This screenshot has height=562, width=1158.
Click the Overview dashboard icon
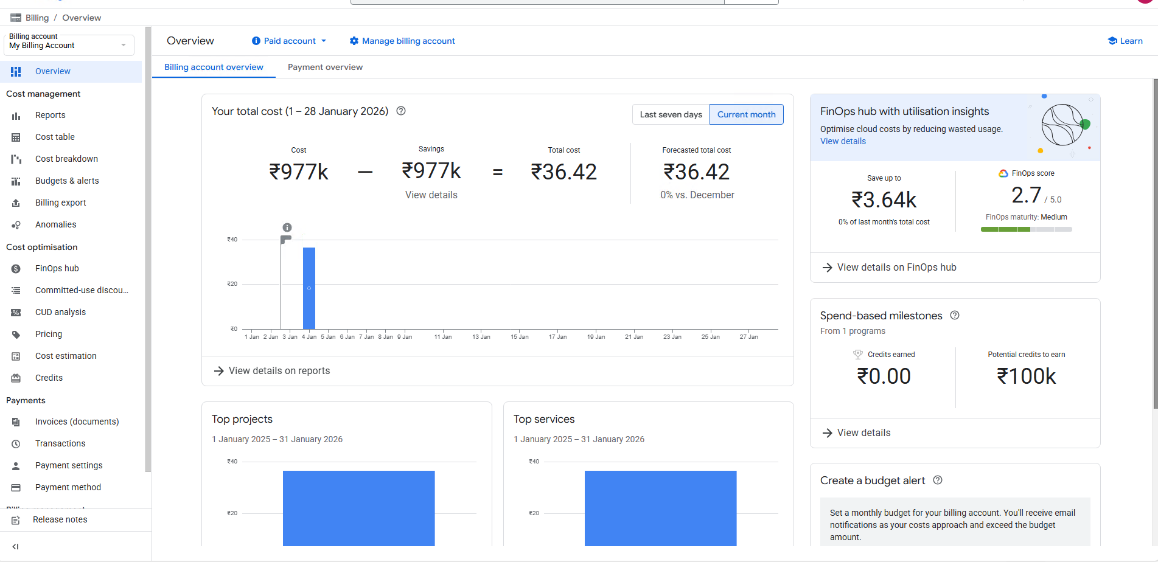(x=16, y=72)
